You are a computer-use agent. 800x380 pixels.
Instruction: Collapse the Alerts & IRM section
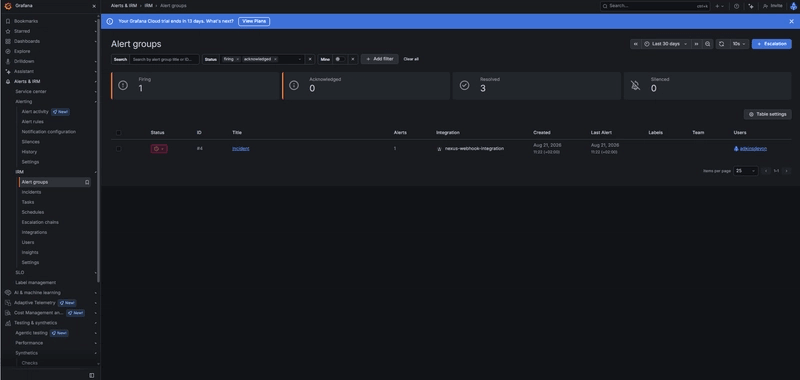pos(95,82)
